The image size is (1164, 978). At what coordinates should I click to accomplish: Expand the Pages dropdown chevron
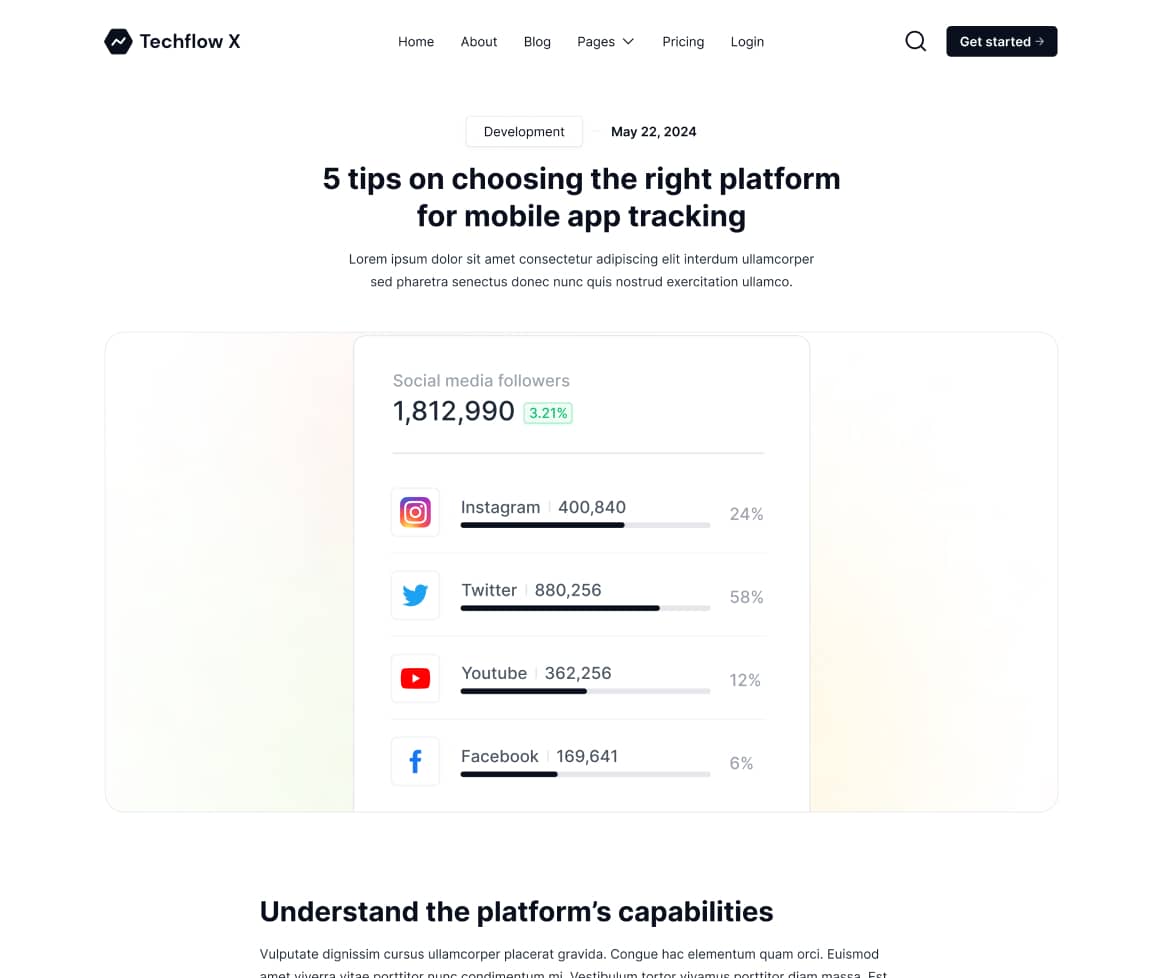(x=630, y=42)
